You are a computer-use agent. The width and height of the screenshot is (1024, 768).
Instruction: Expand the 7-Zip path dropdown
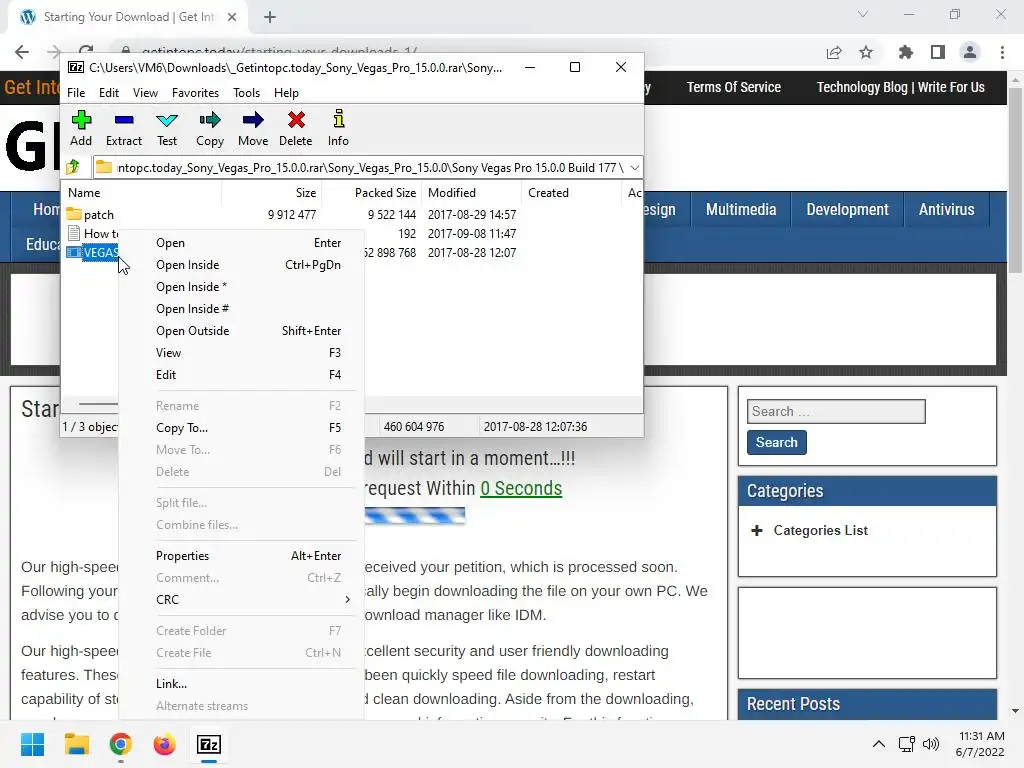[634, 167]
